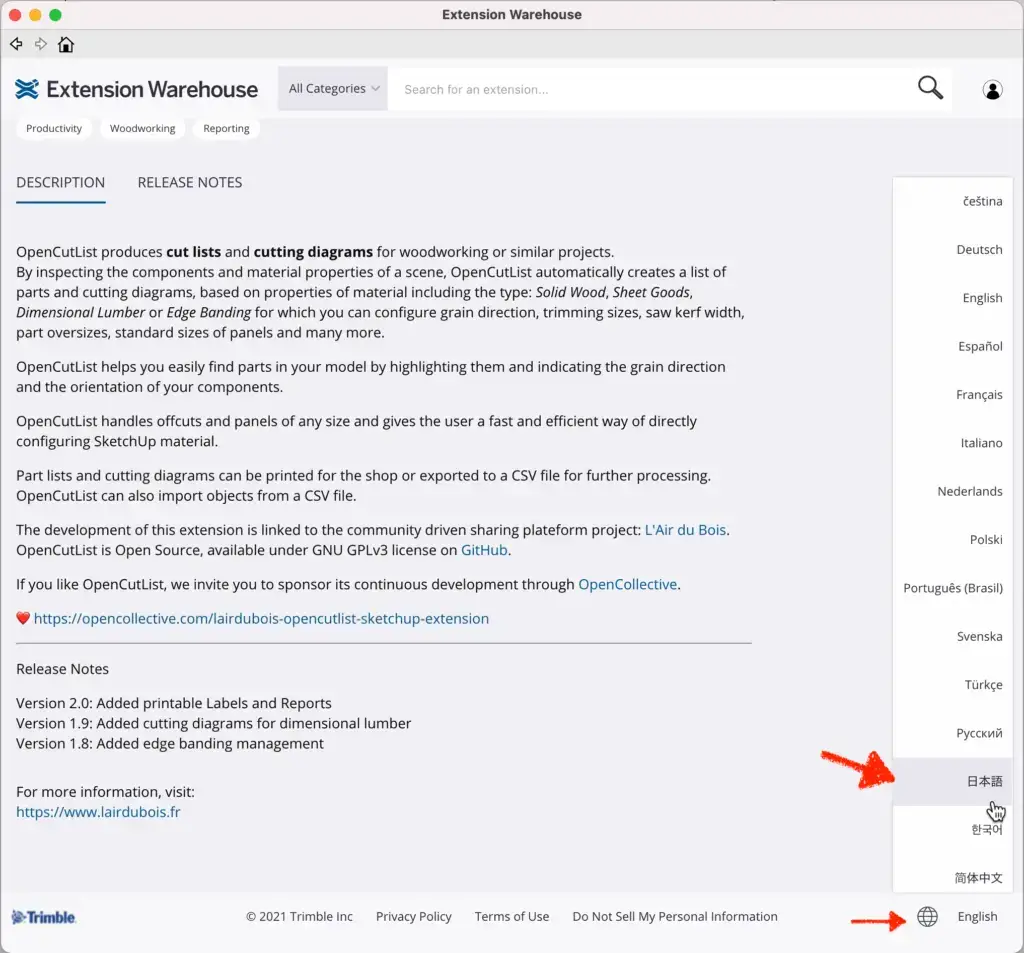Open the OpenCollective link

pyautogui.click(x=628, y=584)
